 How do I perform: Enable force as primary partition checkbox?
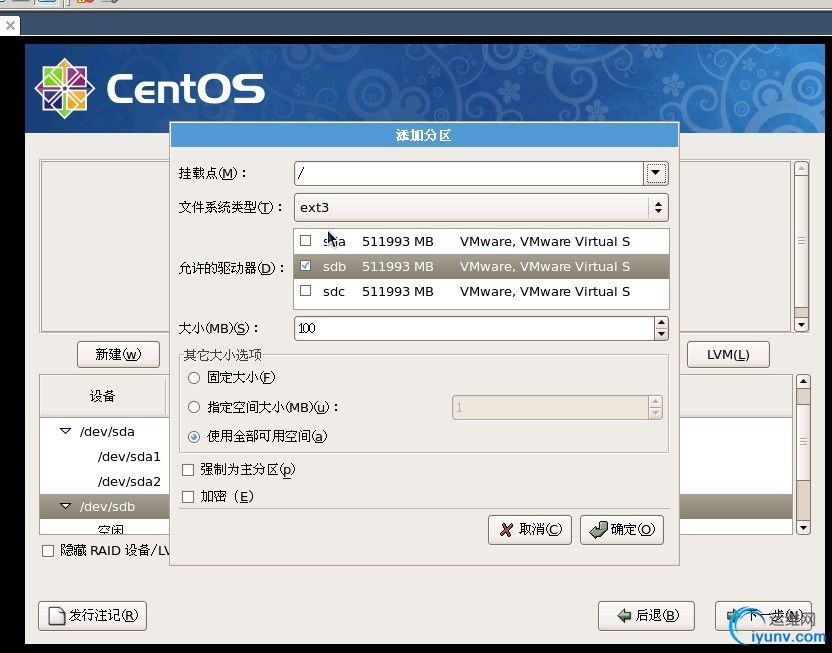click(x=188, y=470)
